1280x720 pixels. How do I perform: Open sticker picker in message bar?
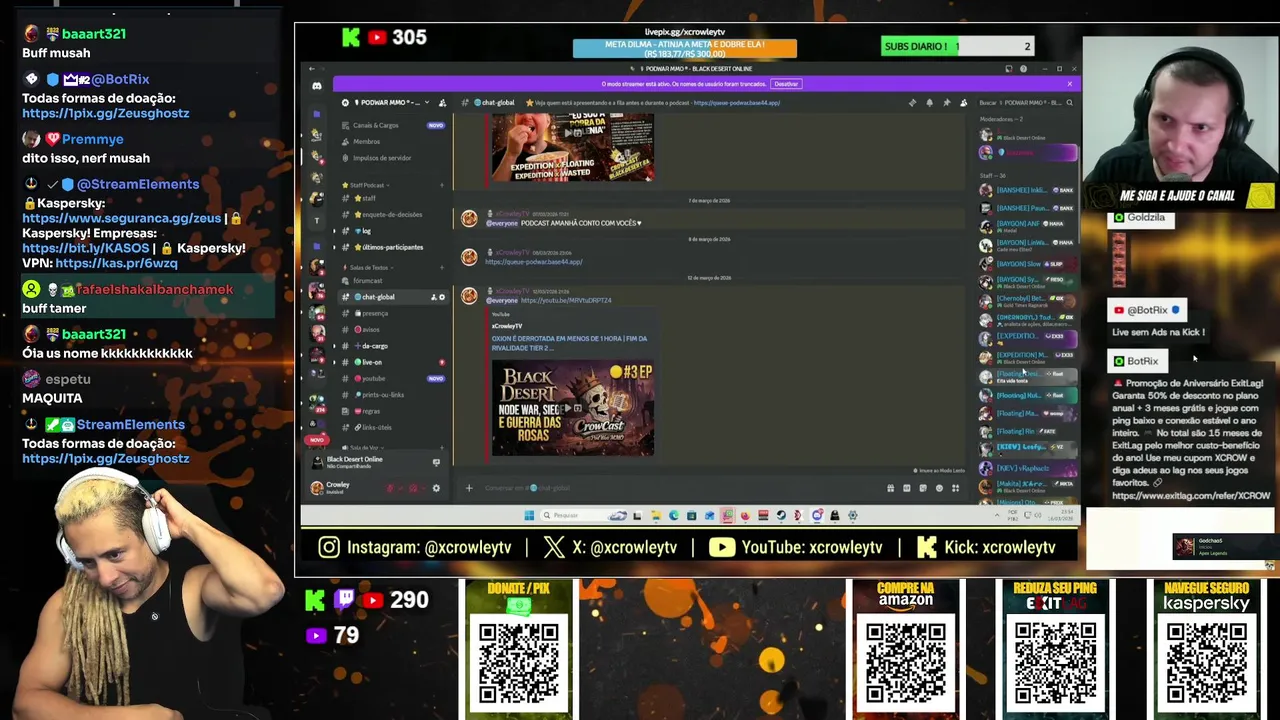coord(923,488)
